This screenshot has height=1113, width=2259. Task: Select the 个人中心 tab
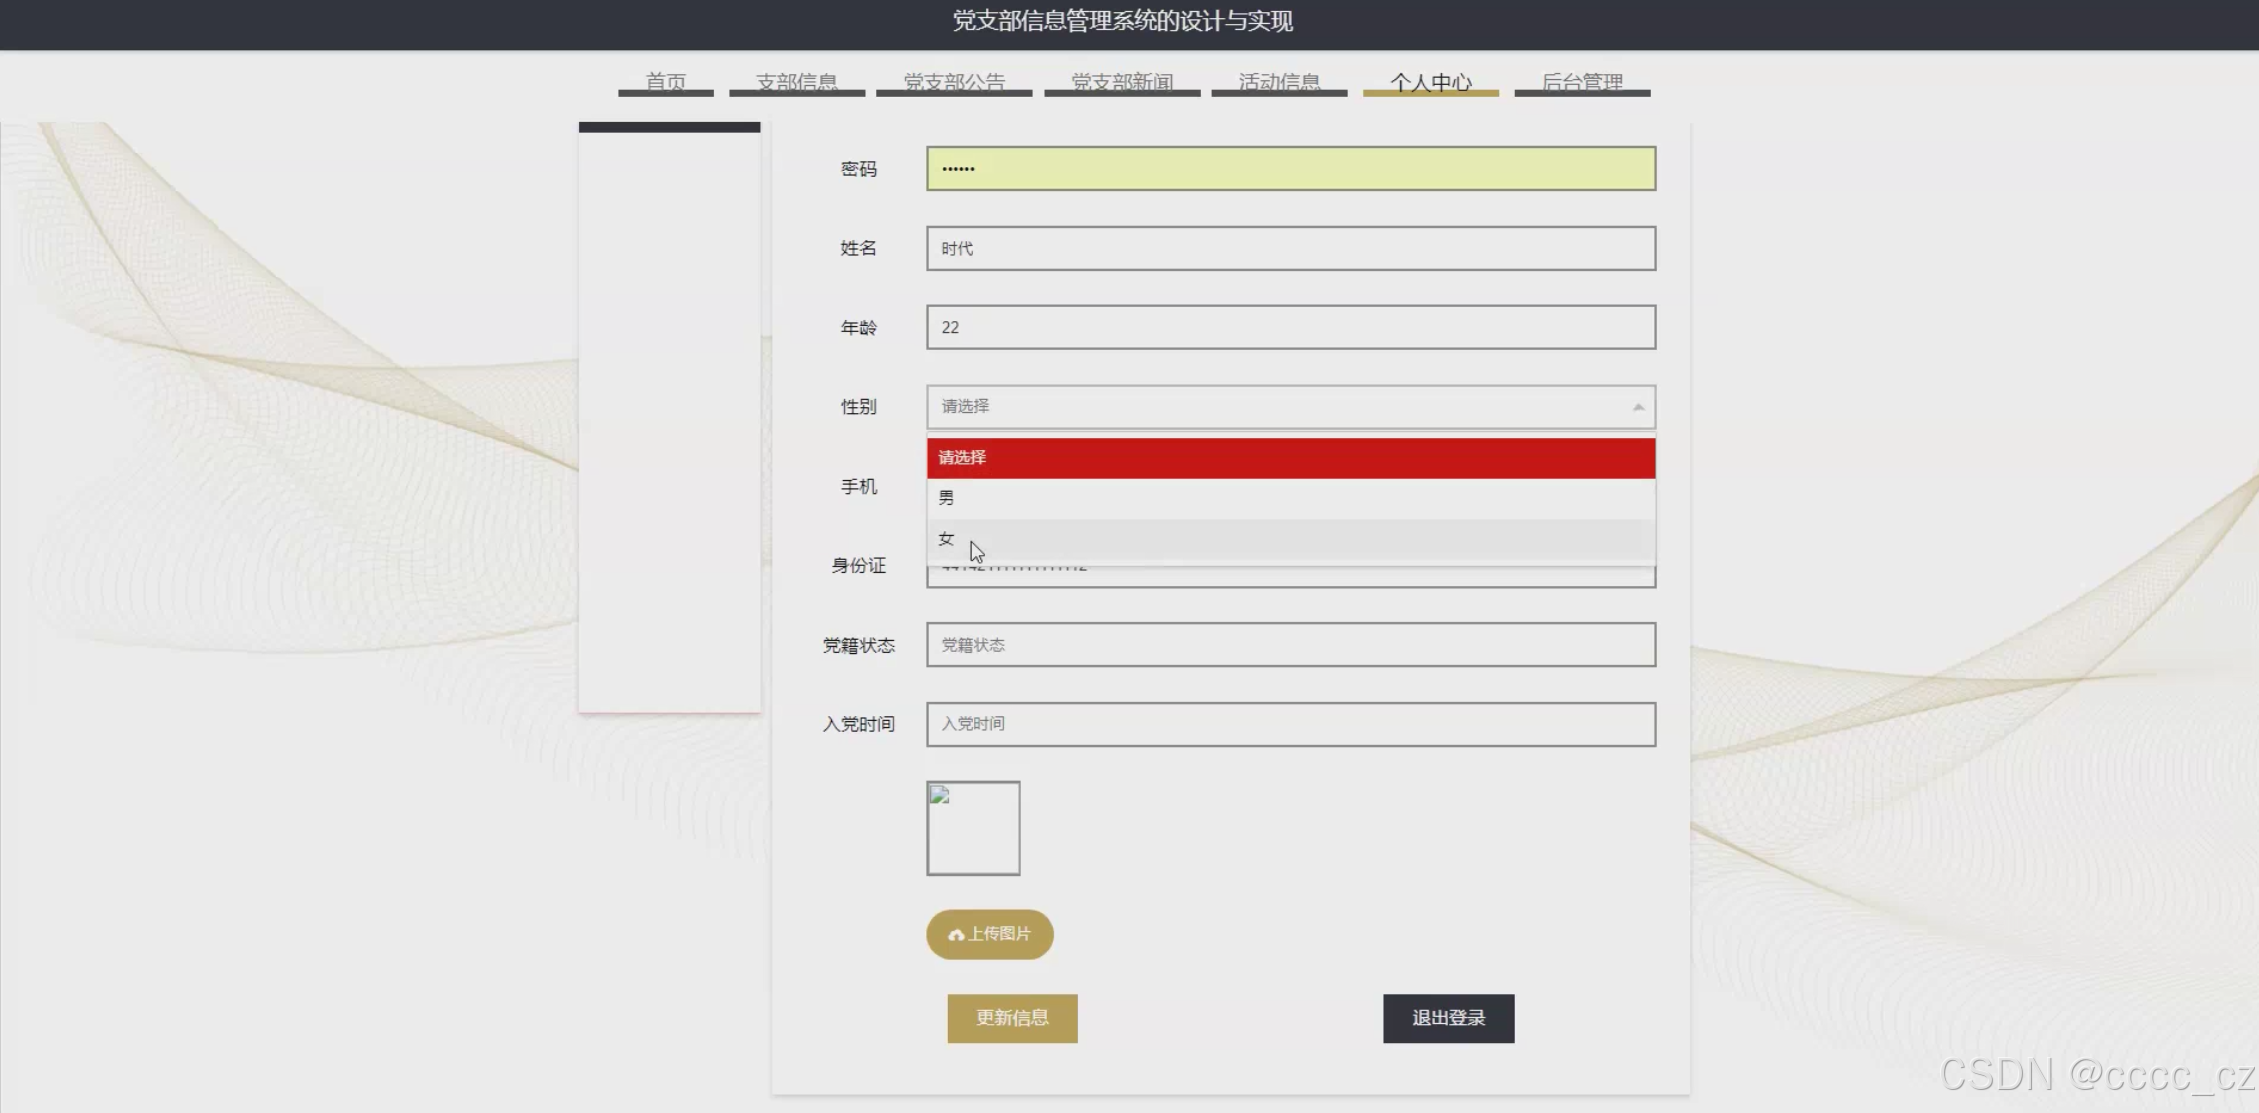tap(1430, 81)
